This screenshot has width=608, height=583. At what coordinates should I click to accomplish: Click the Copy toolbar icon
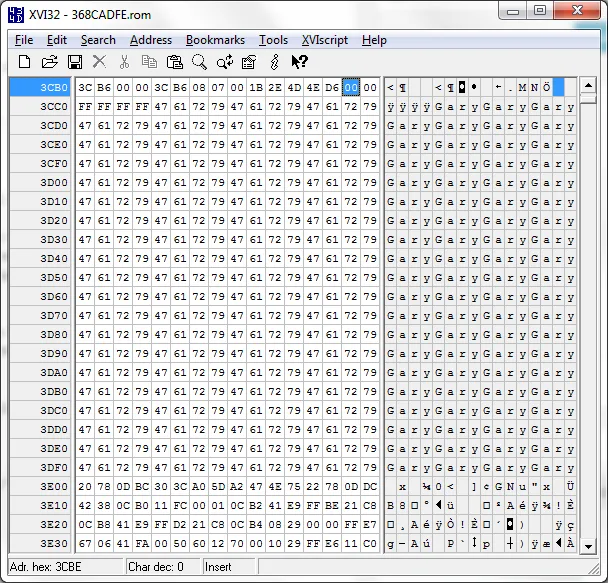tap(149, 62)
